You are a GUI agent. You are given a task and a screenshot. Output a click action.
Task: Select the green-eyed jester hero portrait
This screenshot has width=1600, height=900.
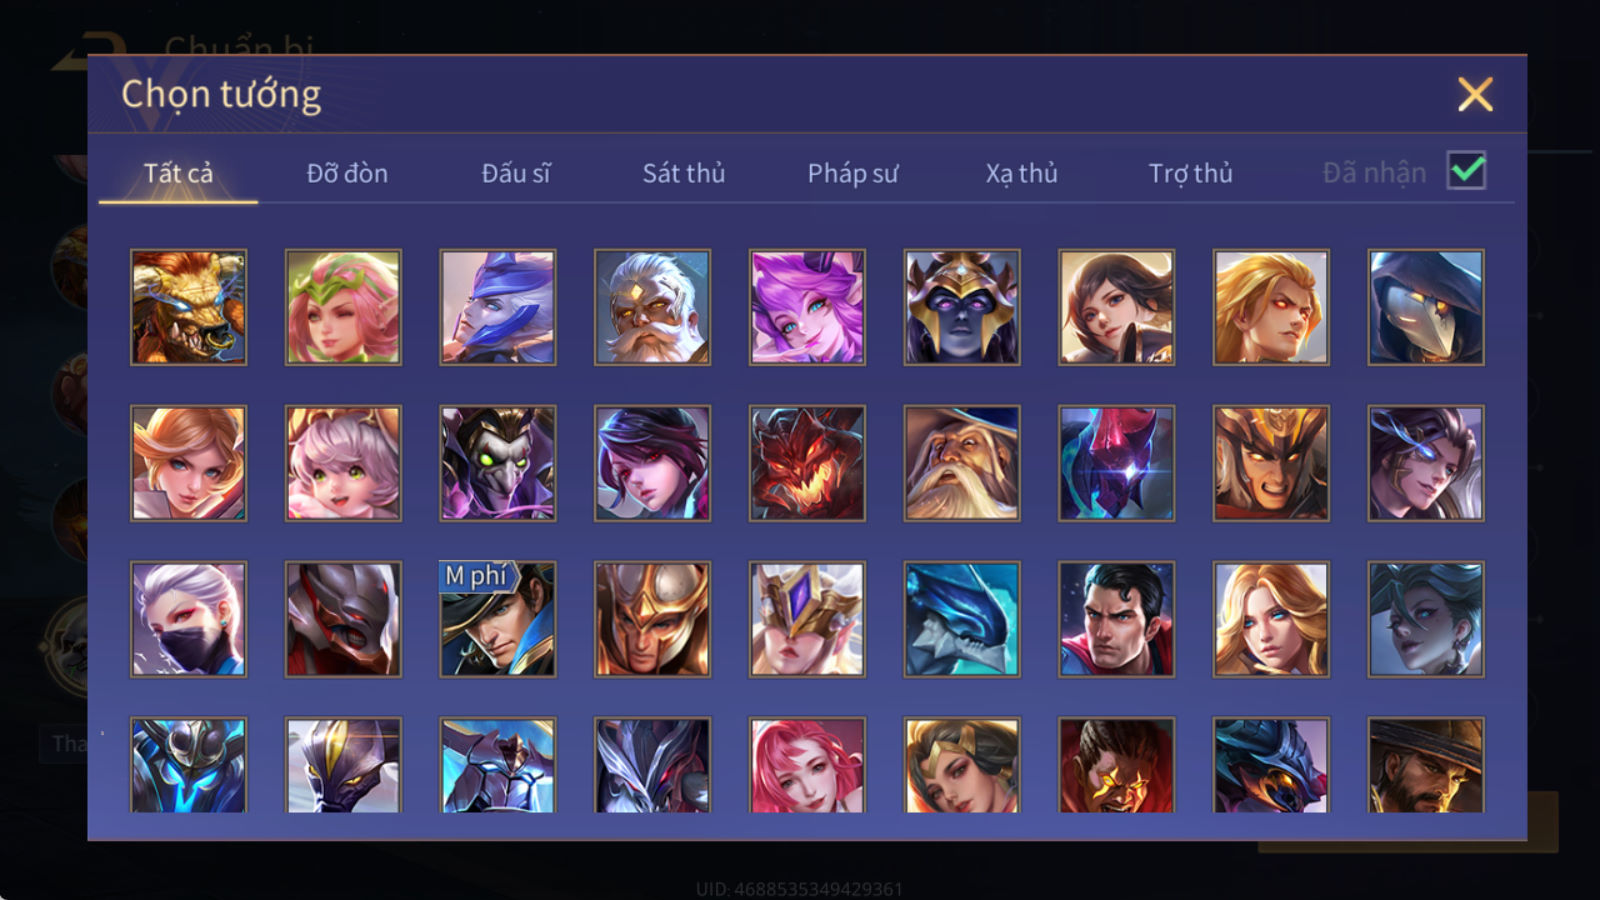click(498, 463)
